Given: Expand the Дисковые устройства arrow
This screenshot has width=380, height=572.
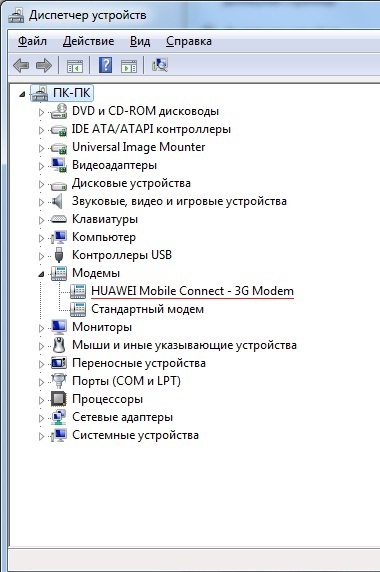Looking at the screenshot, I should (x=41, y=184).
